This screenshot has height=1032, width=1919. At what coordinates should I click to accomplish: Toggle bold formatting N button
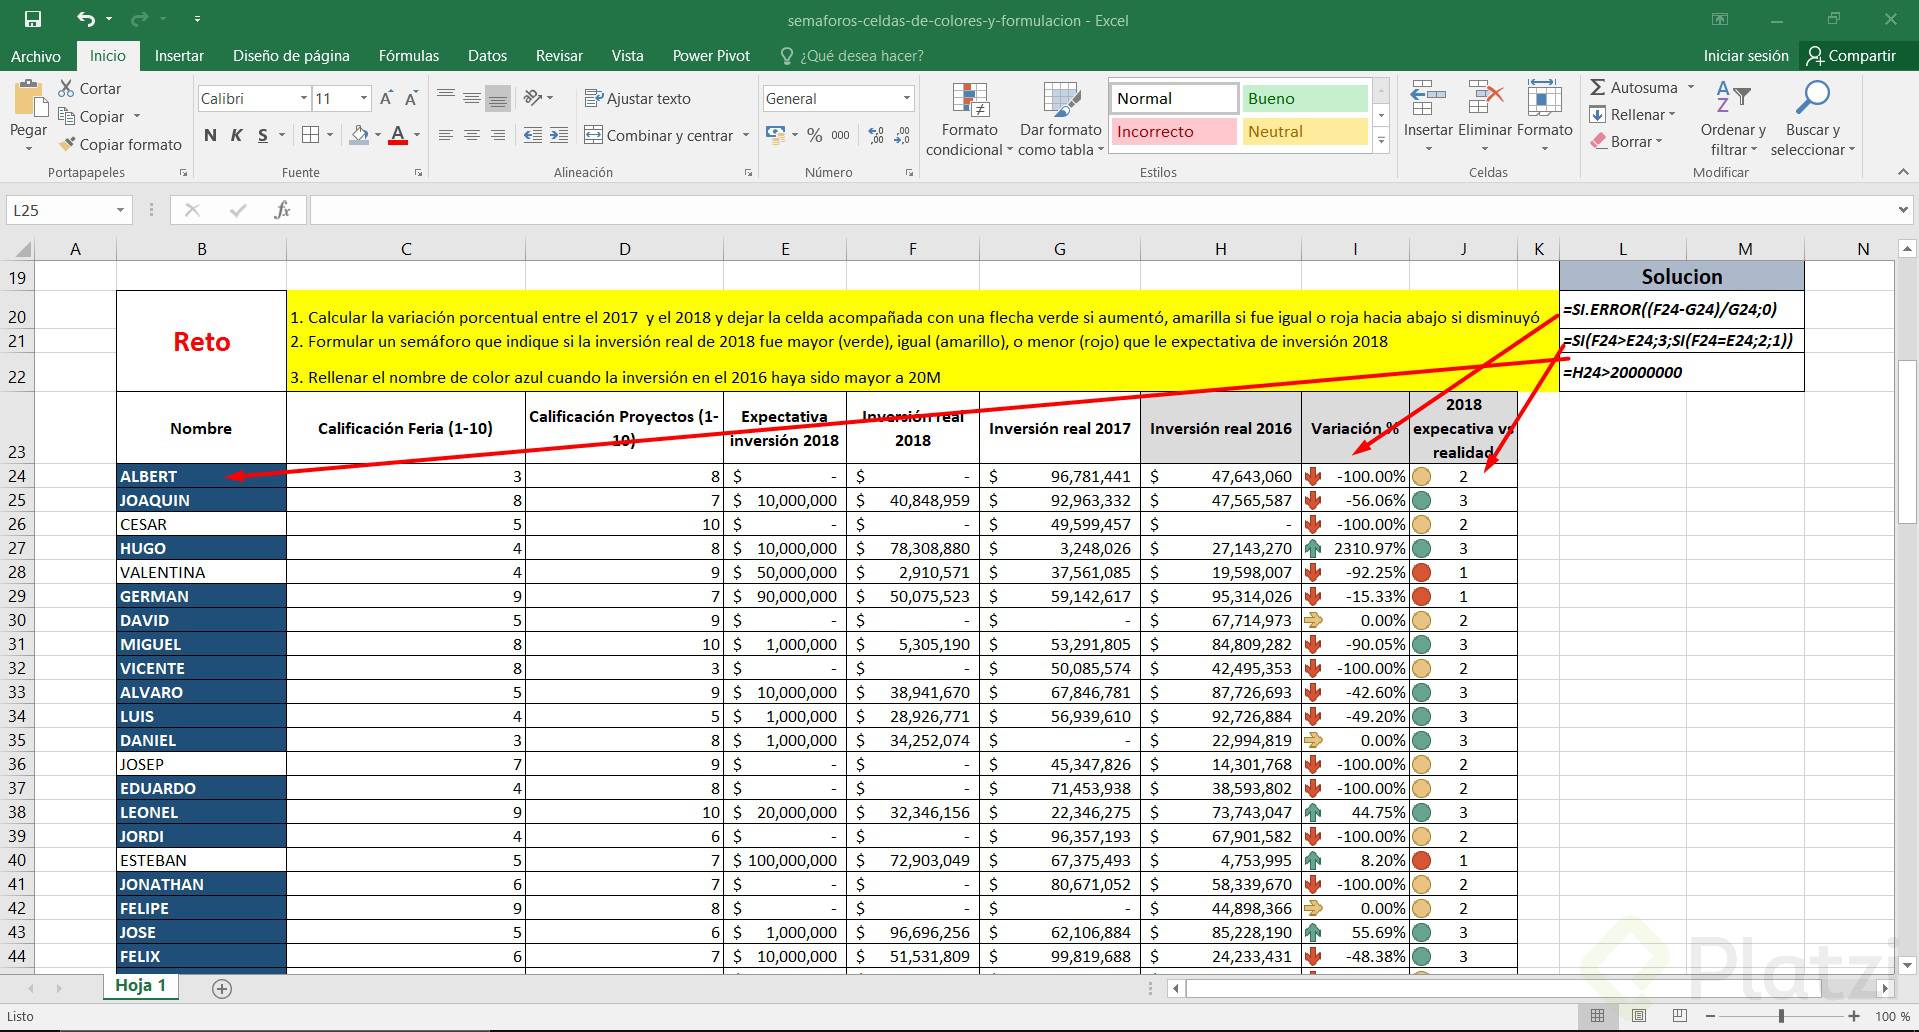pyautogui.click(x=210, y=135)
